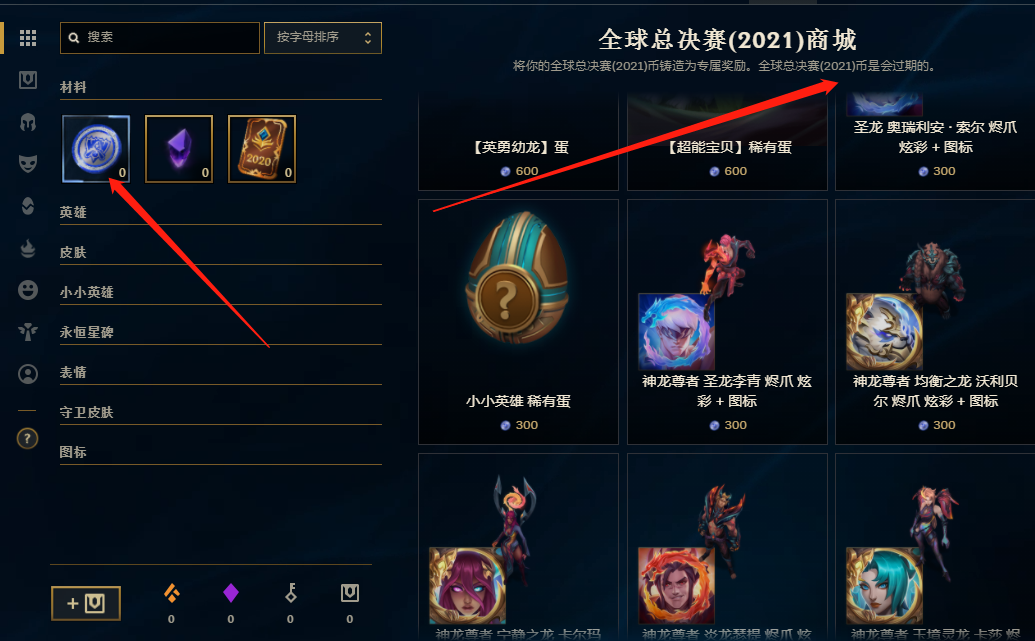
Task: Open the chest loot filter icon
Action: click(x=28, y=80)
